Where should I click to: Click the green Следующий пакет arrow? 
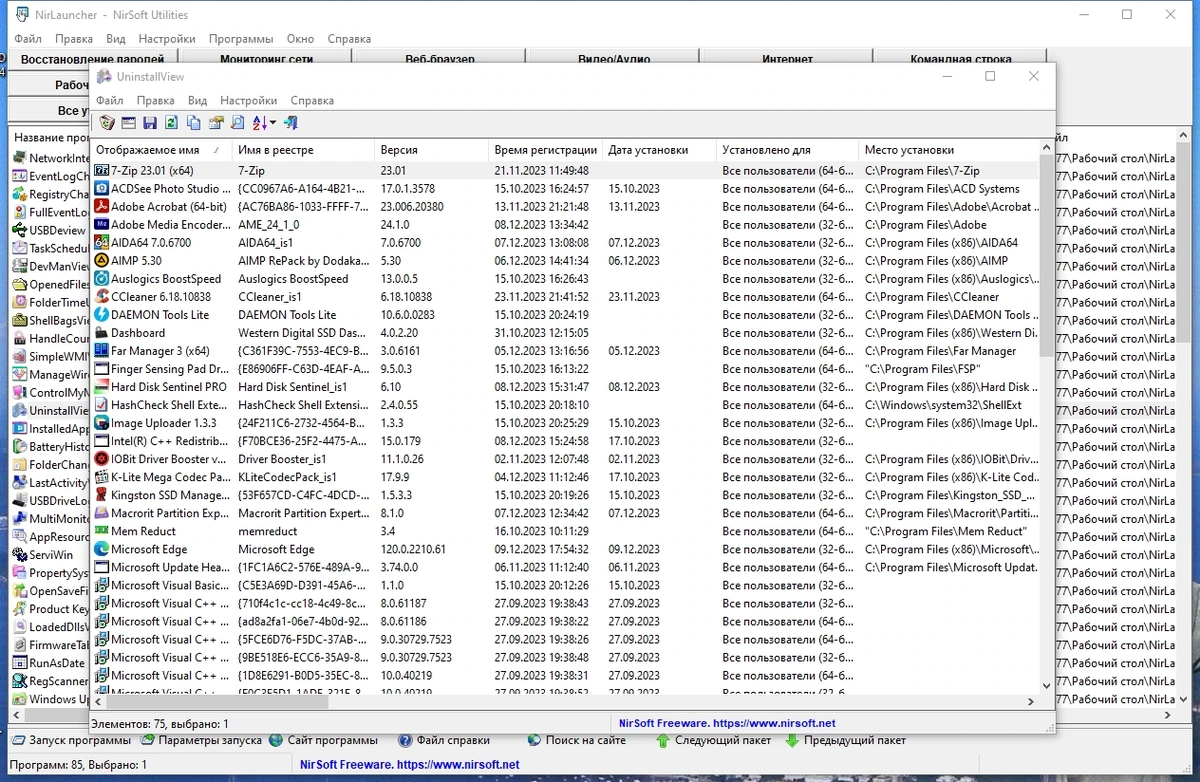662,741
